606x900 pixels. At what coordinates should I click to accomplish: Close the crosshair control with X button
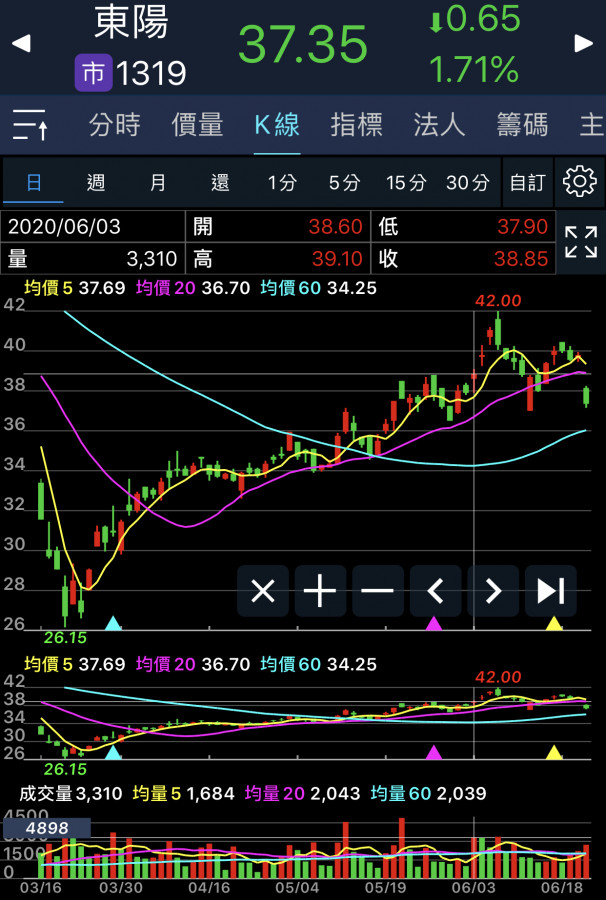click(262, 591)
